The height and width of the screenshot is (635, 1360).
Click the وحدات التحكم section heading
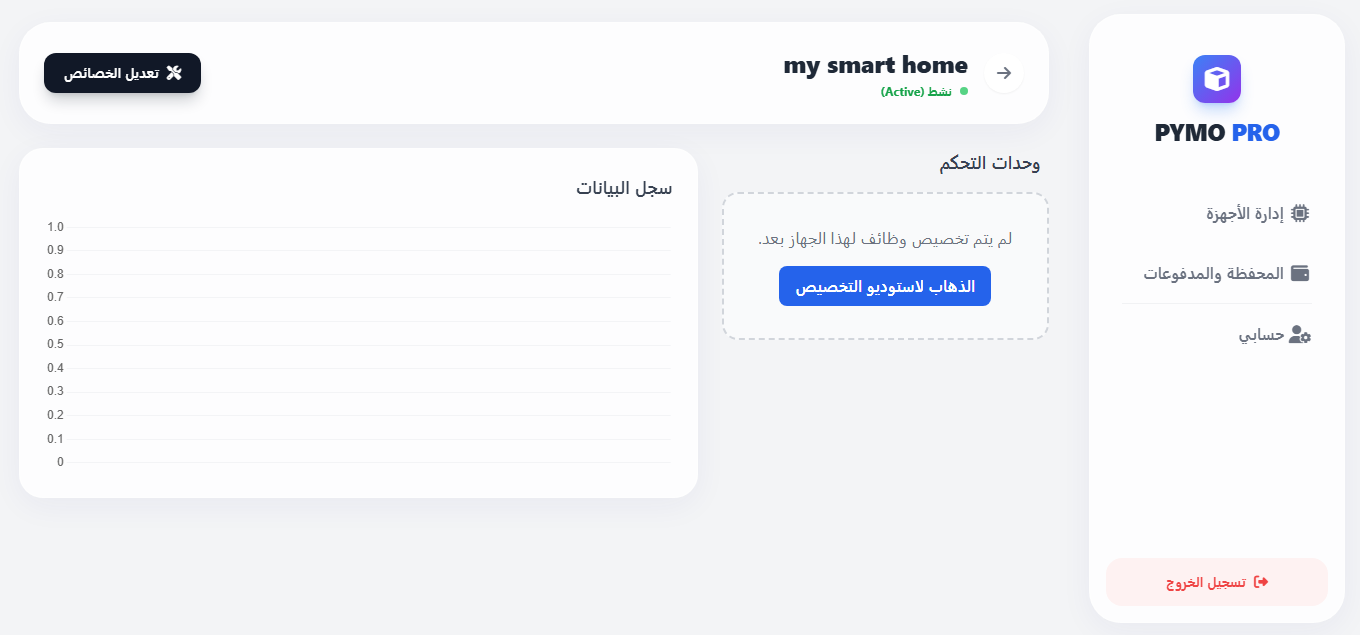tap(989, 163)
